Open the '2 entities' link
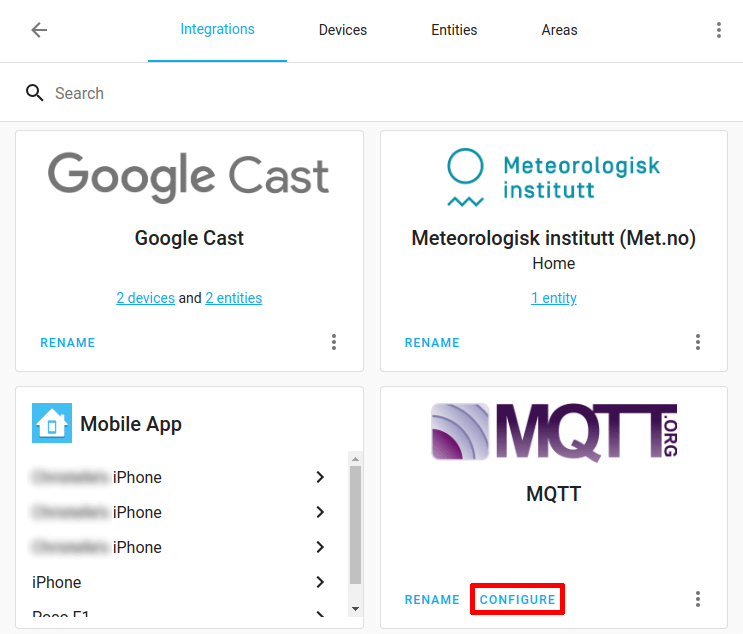This screenshot has height=634, width=743. 234,298
